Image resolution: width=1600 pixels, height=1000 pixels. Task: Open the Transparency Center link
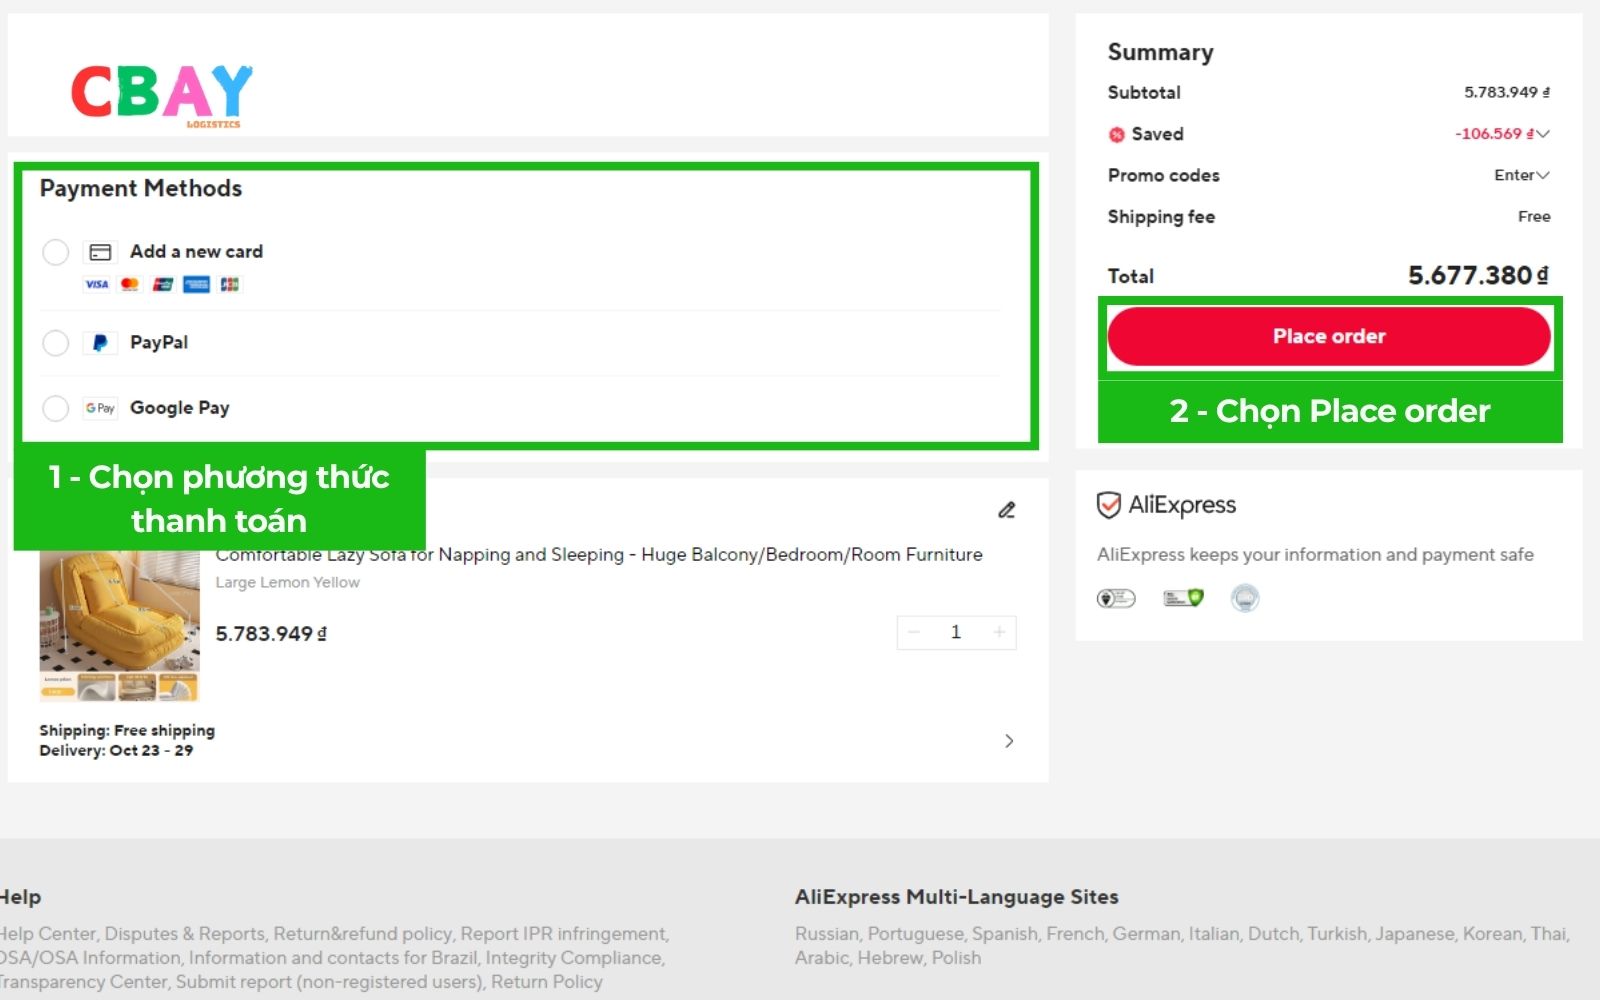83,981
